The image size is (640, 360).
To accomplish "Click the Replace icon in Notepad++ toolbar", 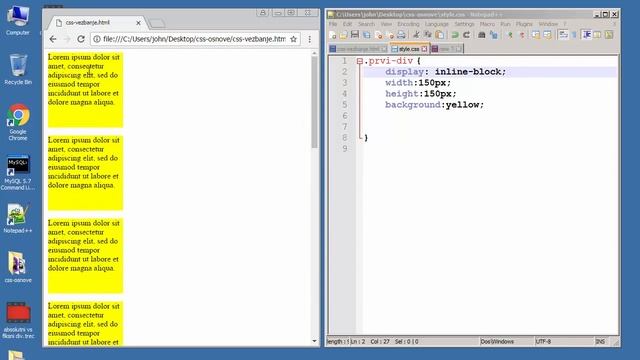I will pos(493,35).
